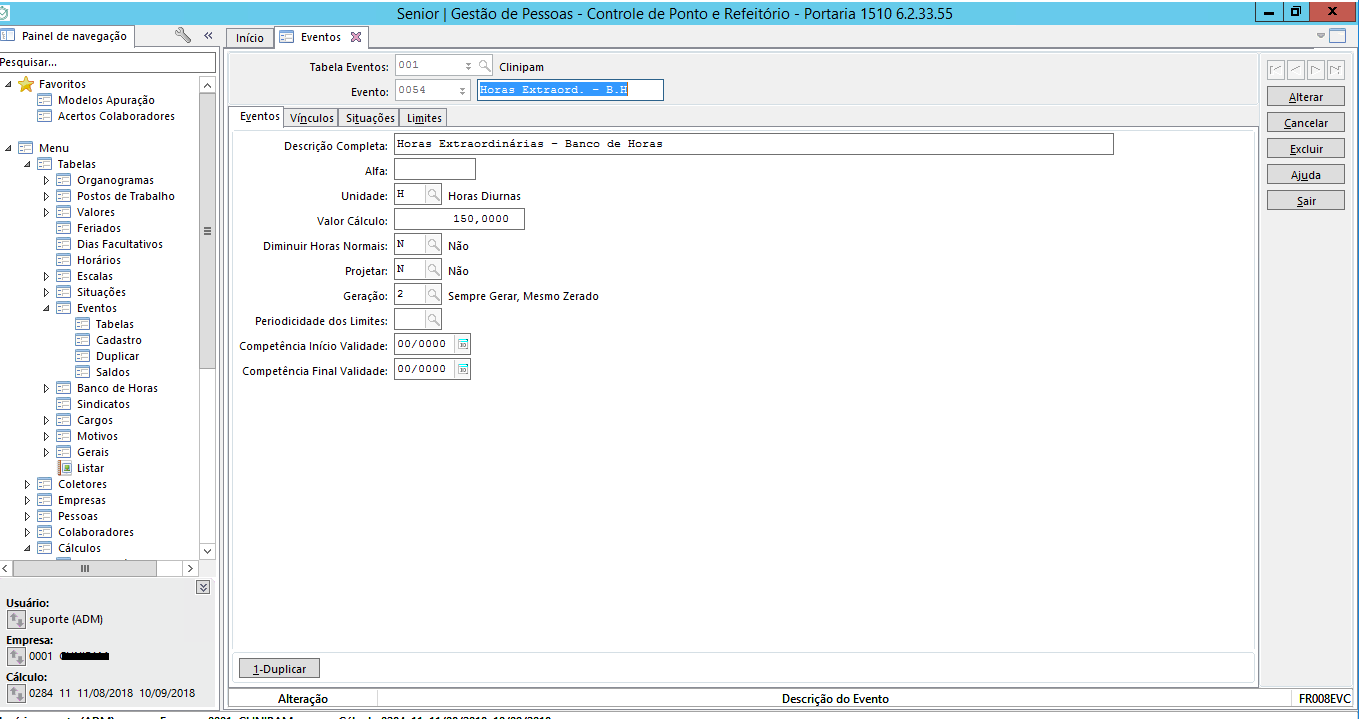Click the 1-Duplicar button
The width and height of the screenshot is (1359, 719).
click(x=279, y=668)
